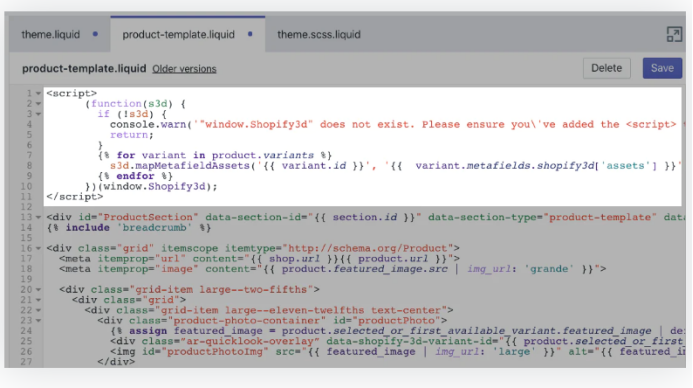Click the 'return;' statement on line 5
Image resolution: width=693 pixels, height=388 pixels.
tap(132, 135)
